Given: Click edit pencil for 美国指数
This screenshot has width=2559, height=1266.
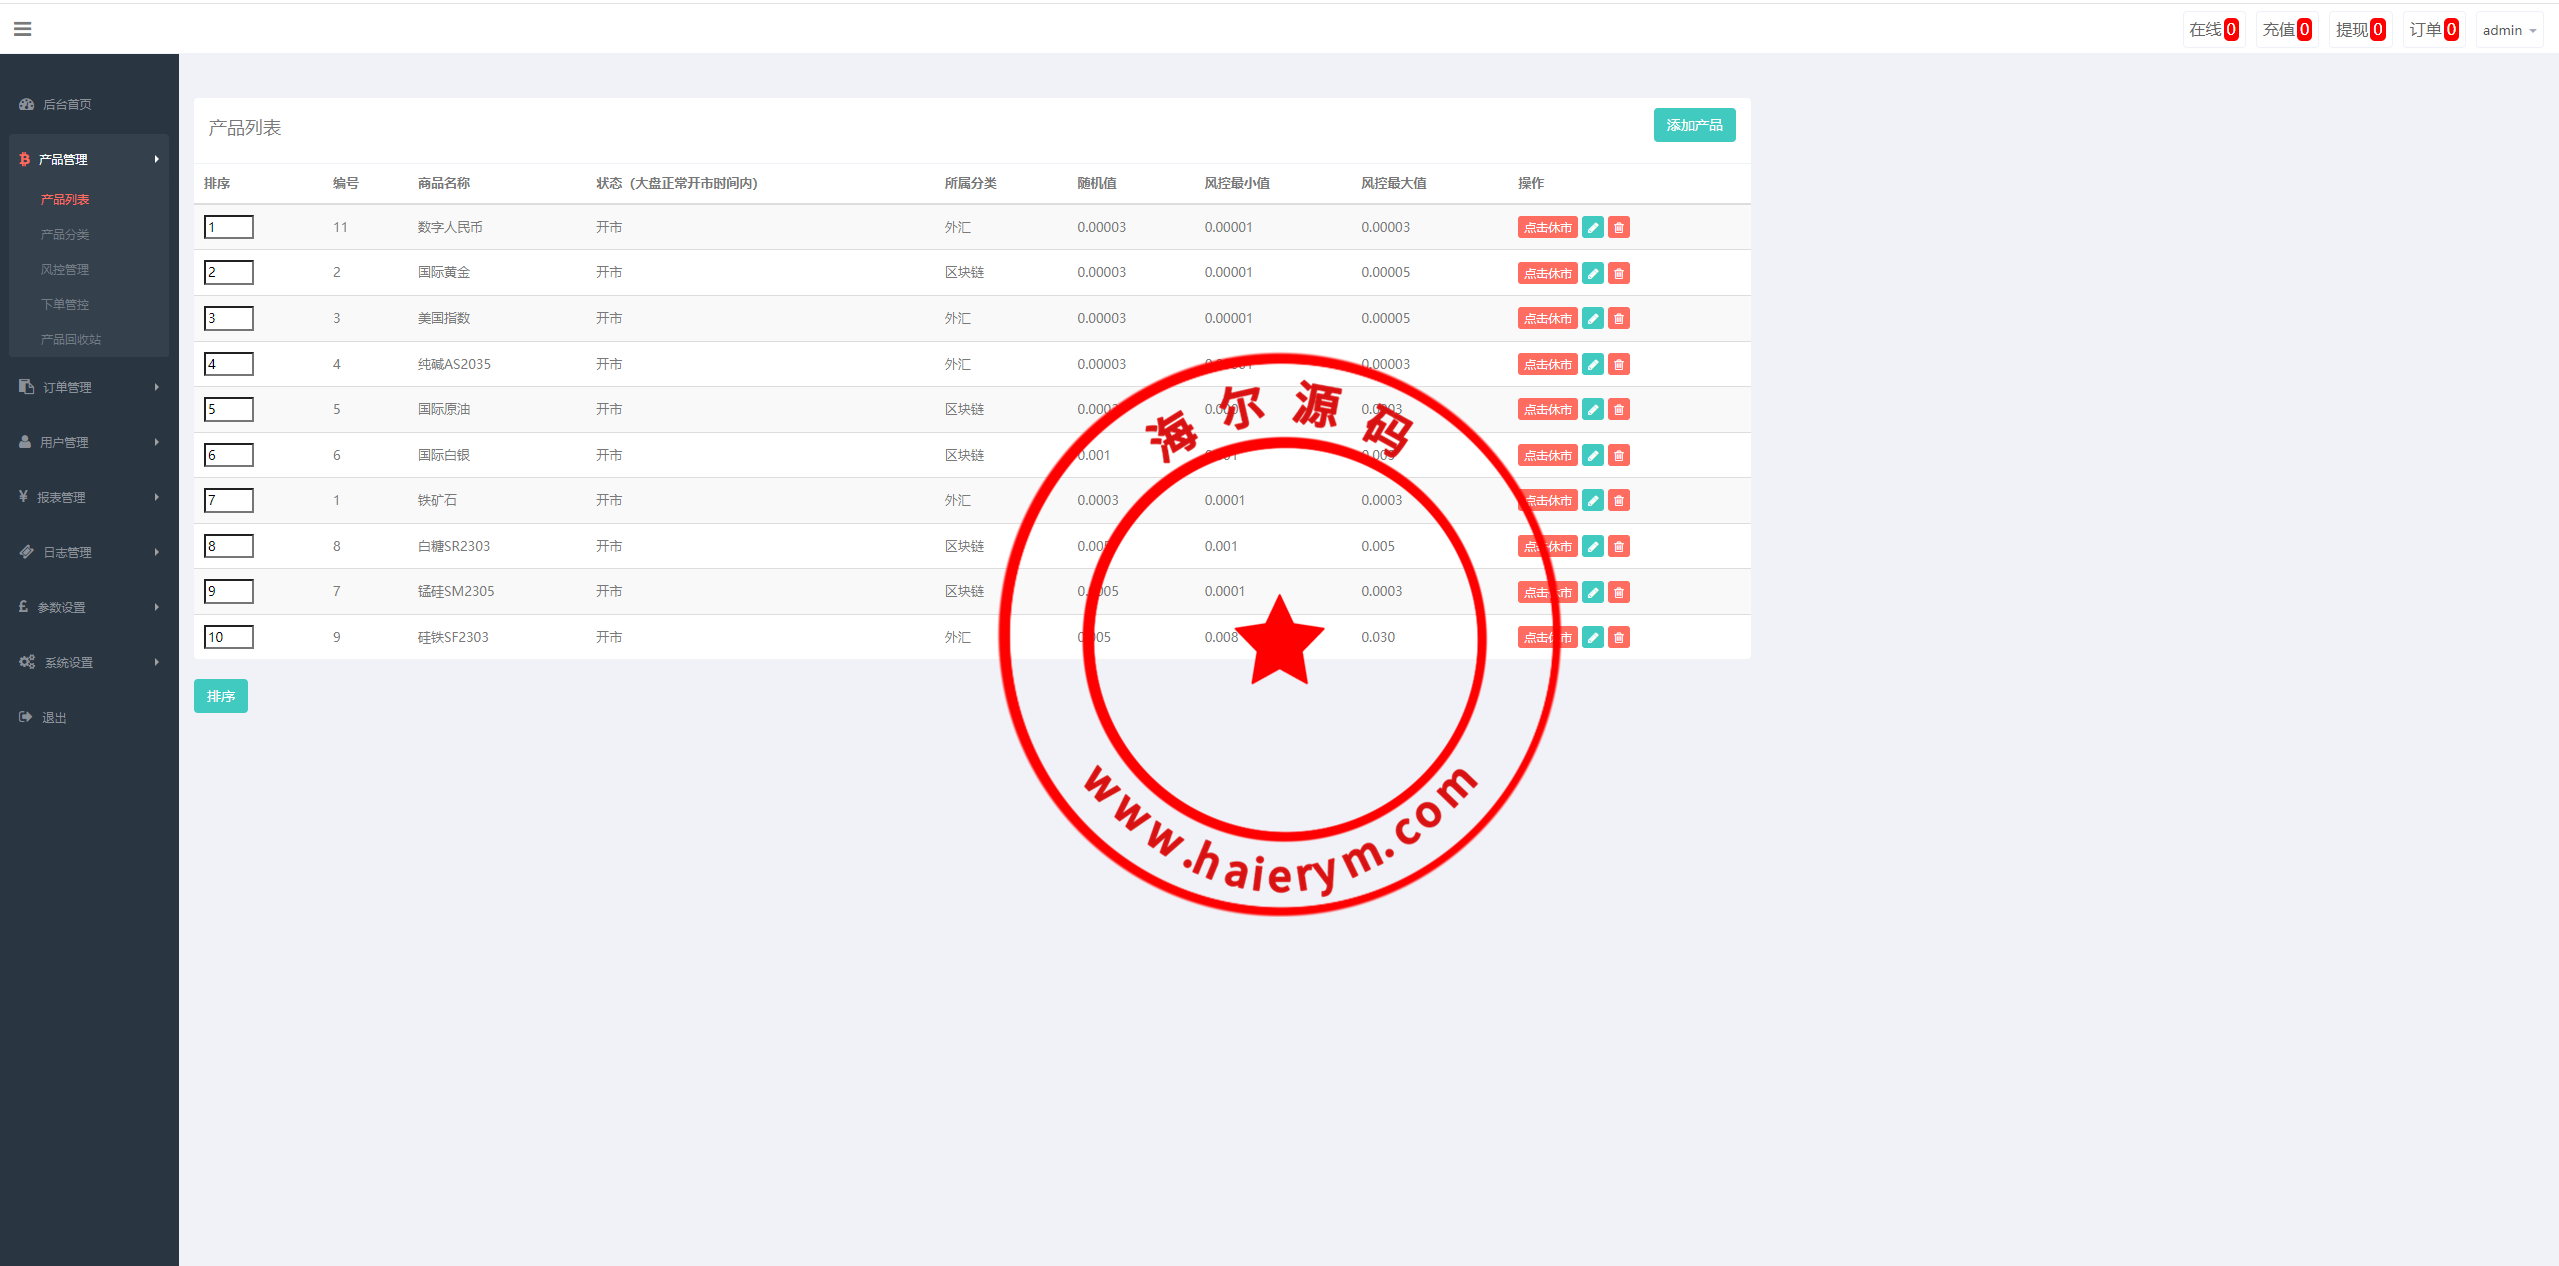Looking at the screenshot, I should point(1593,319).
